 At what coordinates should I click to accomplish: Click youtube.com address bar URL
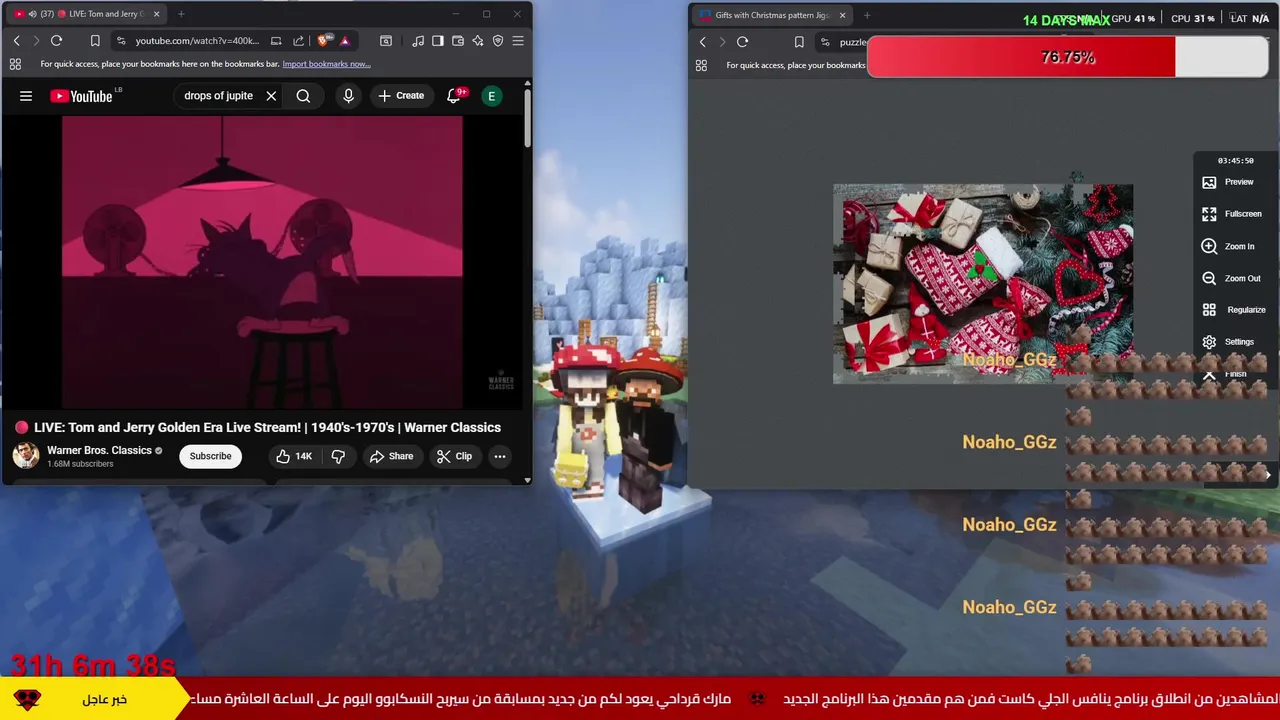(197, 41)
